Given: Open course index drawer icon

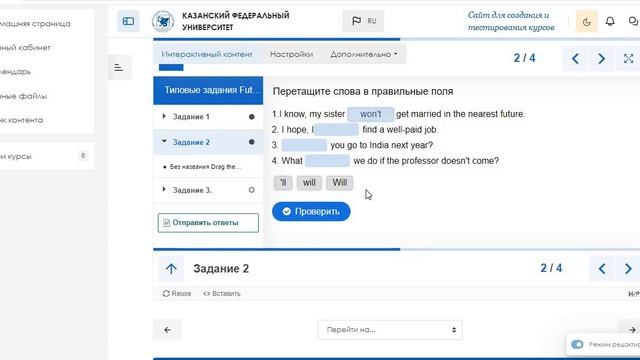Looking at the screenshot, I should (x=119, y=67).
